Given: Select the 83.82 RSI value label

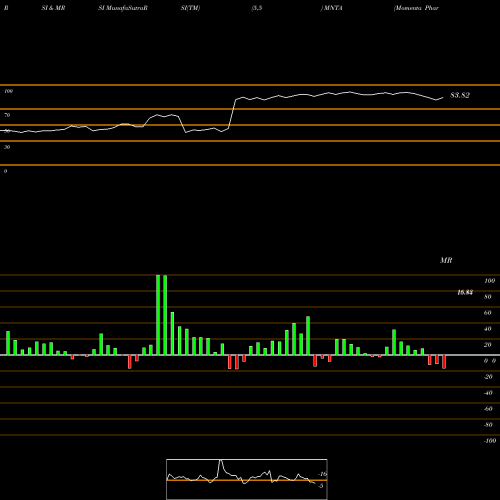Looking at the screenshot, I should coord(460,95).
